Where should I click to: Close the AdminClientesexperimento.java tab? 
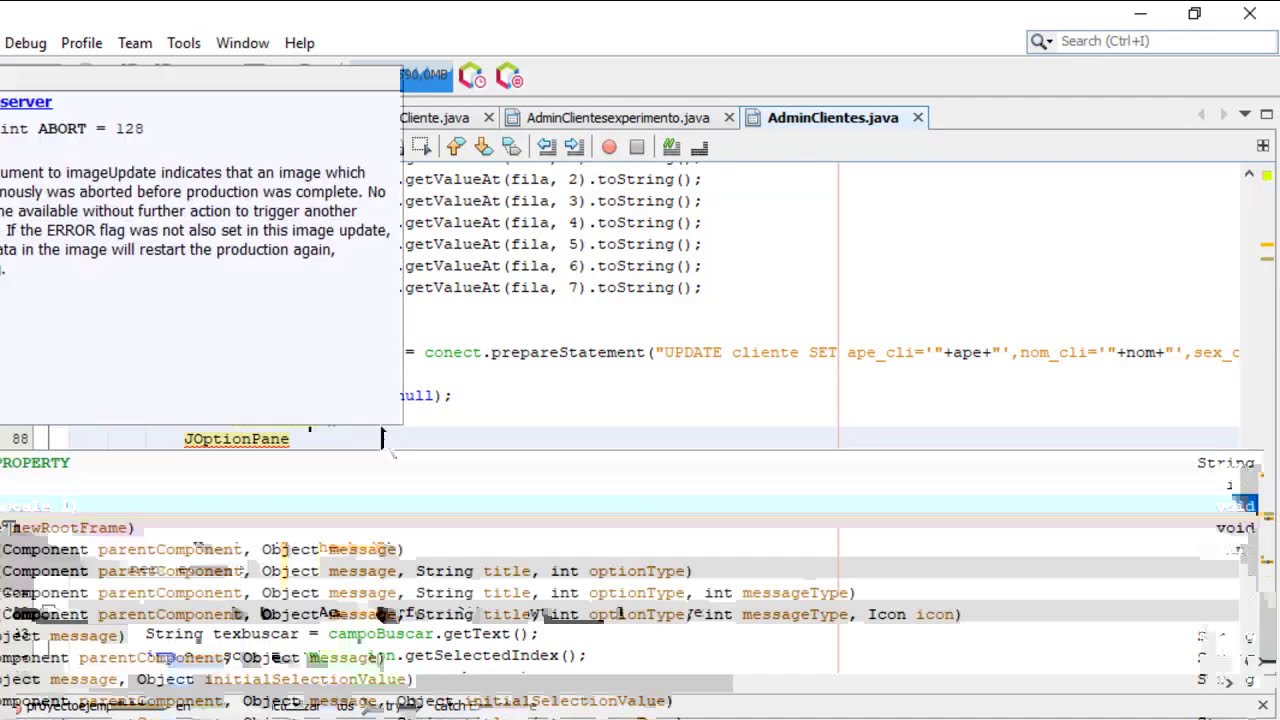[729, 118]
